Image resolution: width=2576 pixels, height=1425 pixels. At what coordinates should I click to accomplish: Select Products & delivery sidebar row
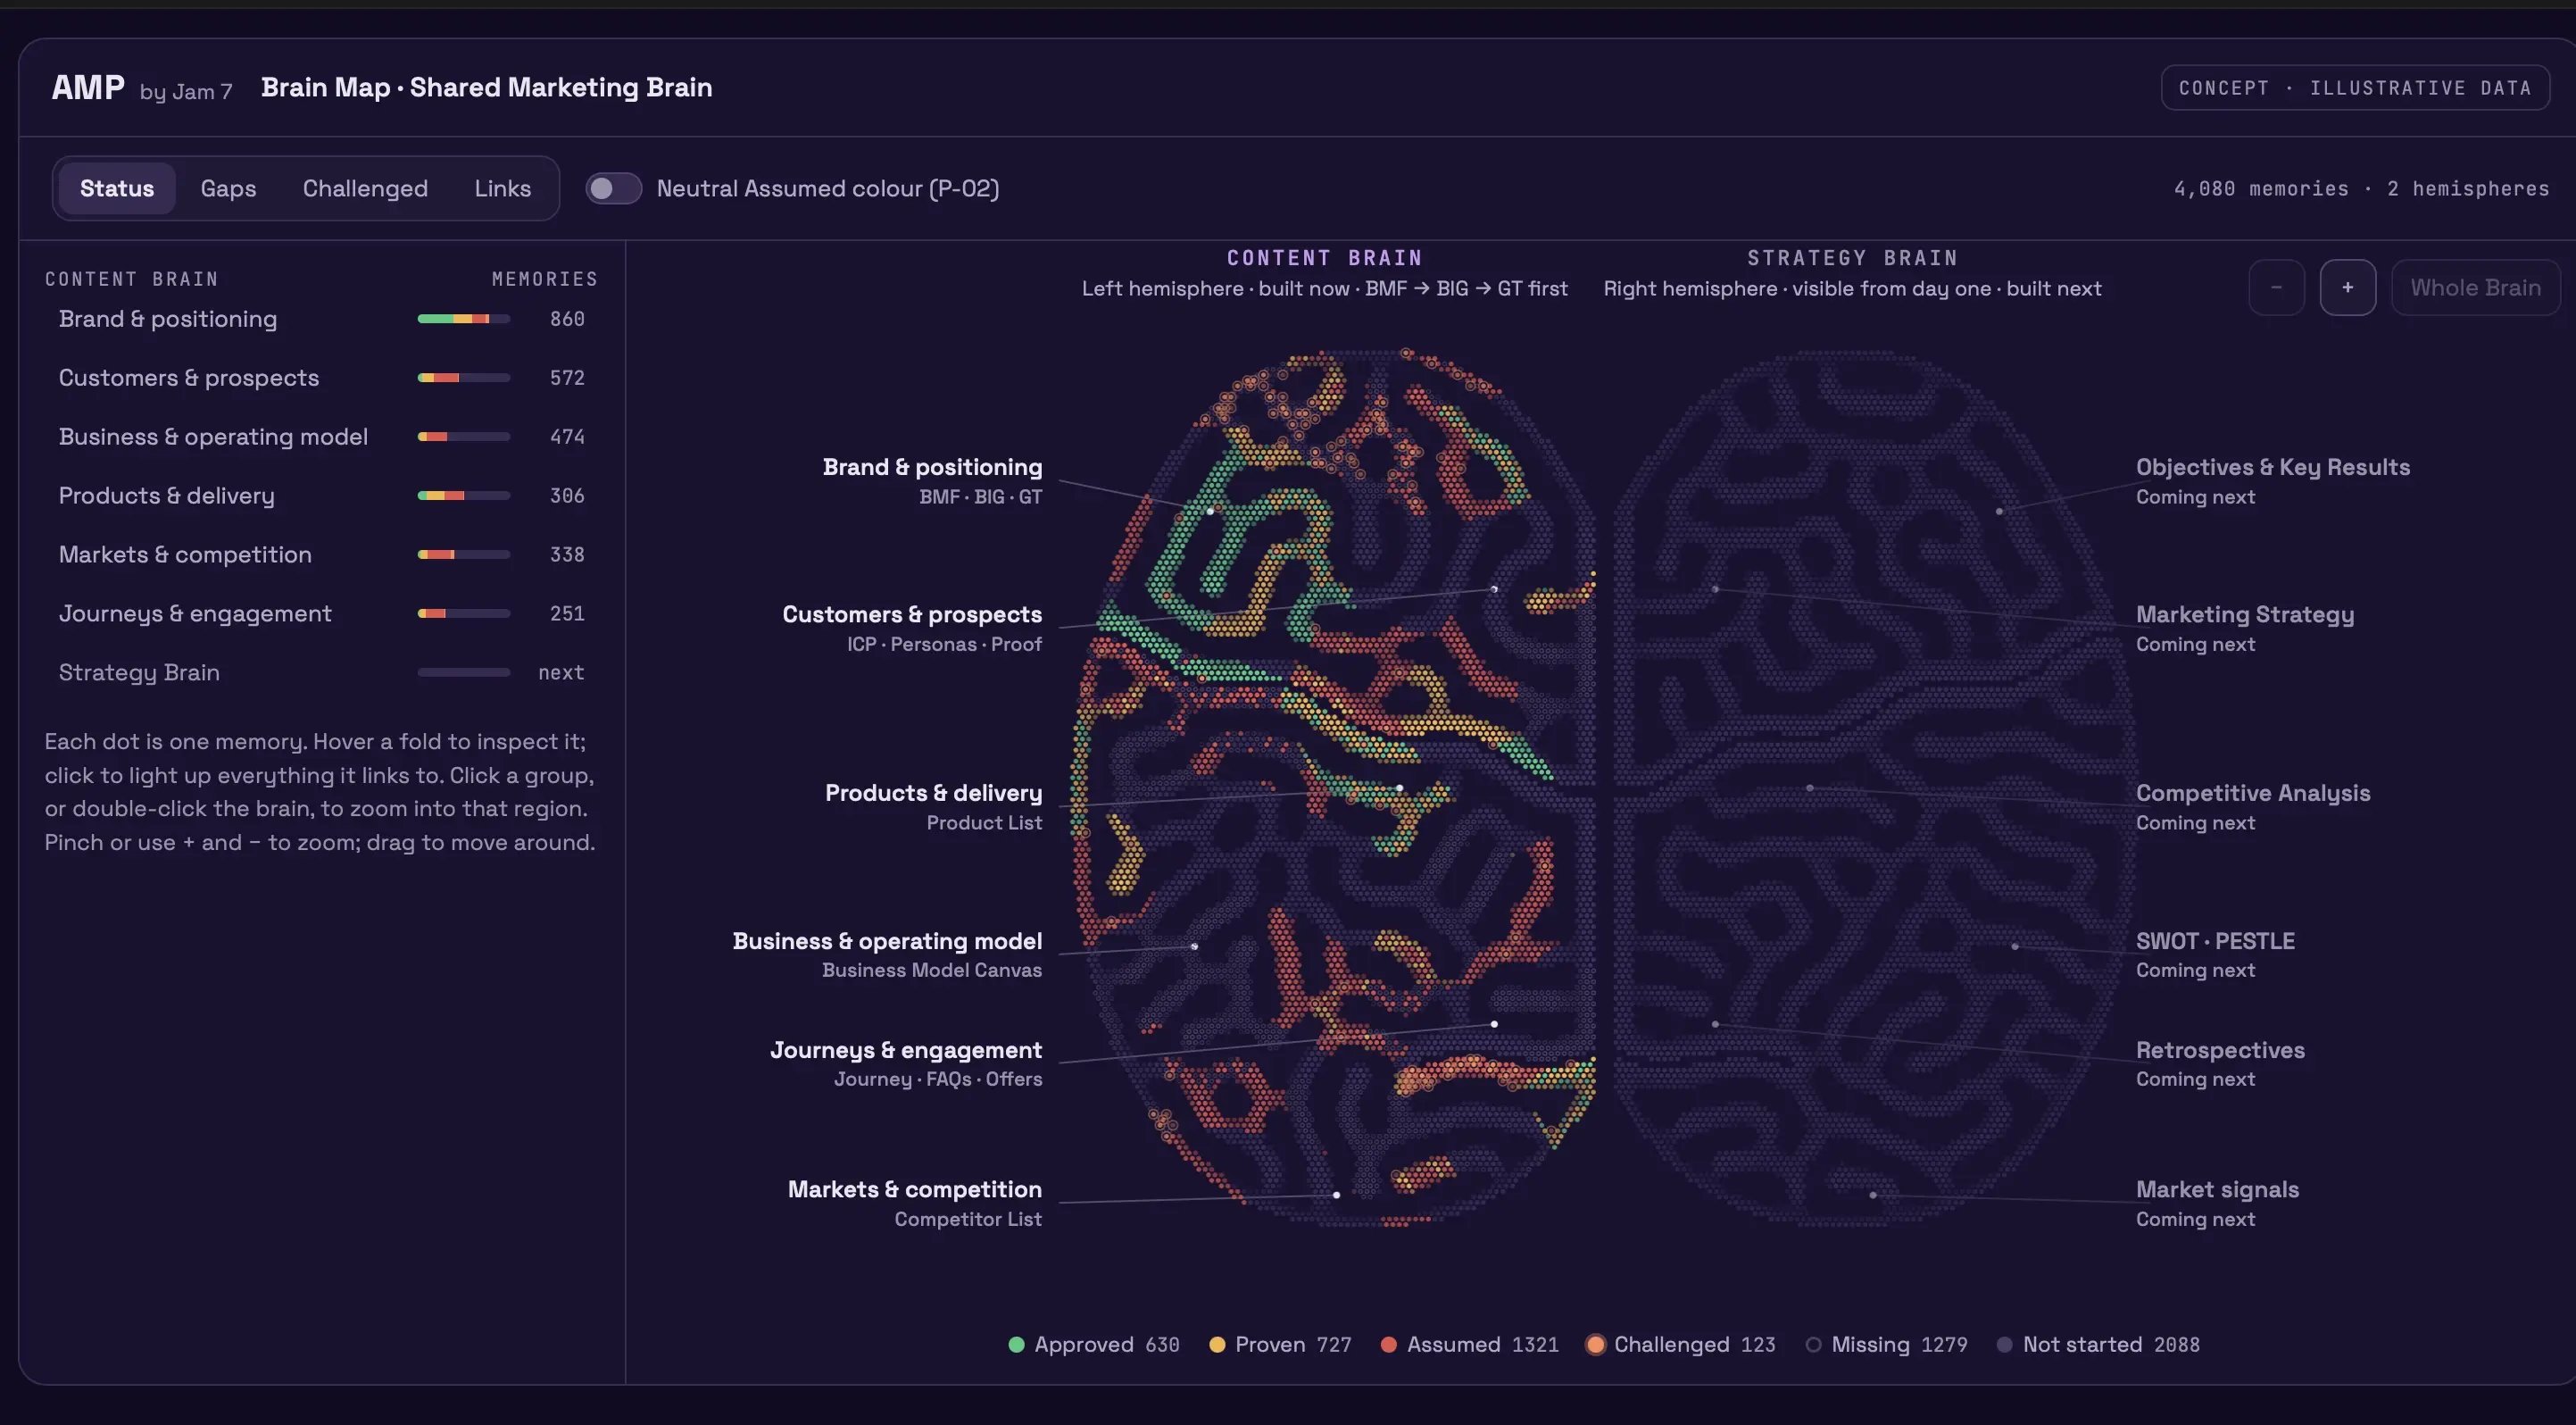(x=321, y=496)
